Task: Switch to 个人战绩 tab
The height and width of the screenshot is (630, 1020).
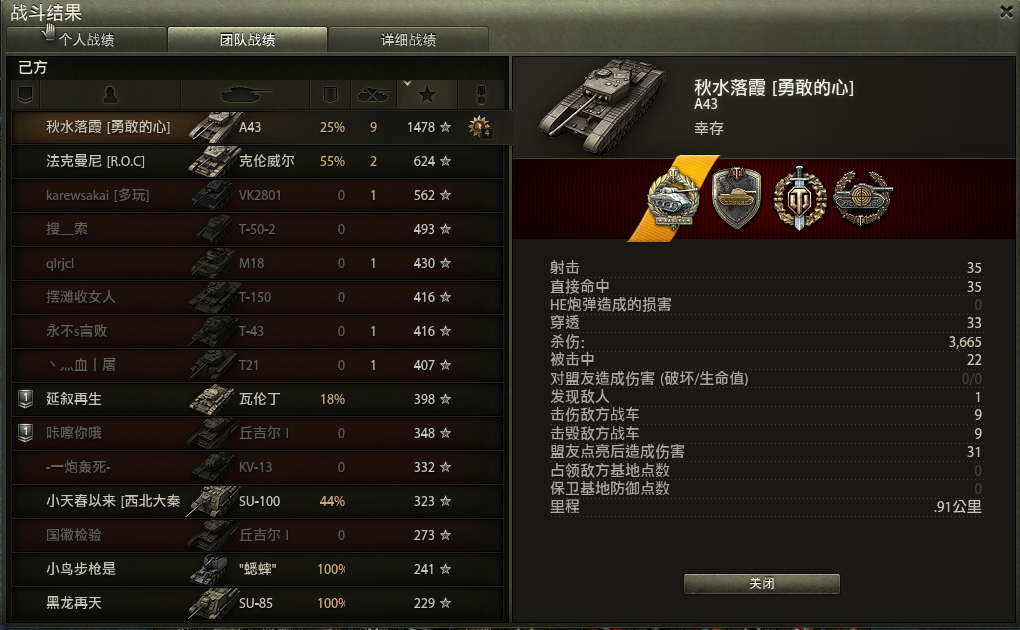Action: [87, 40]
